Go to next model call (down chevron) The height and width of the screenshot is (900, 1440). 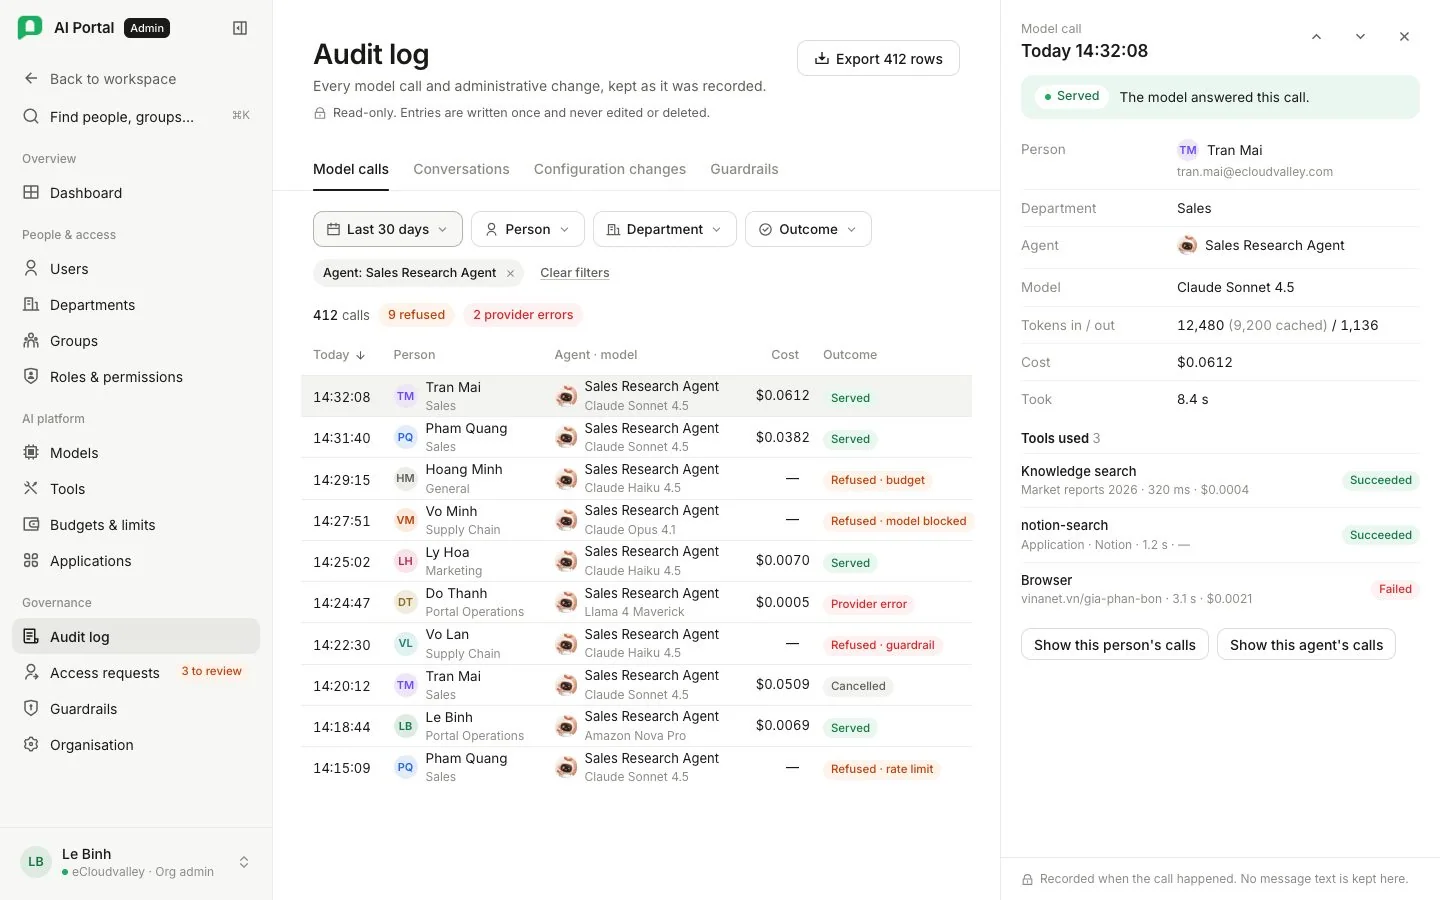[1360, 36]
